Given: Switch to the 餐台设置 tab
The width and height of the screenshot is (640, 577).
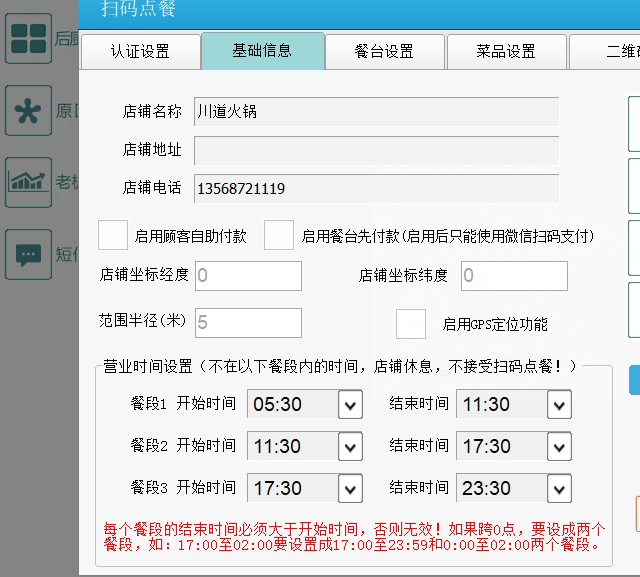Looking at the screenshot, I should click(x=385, y=52).
